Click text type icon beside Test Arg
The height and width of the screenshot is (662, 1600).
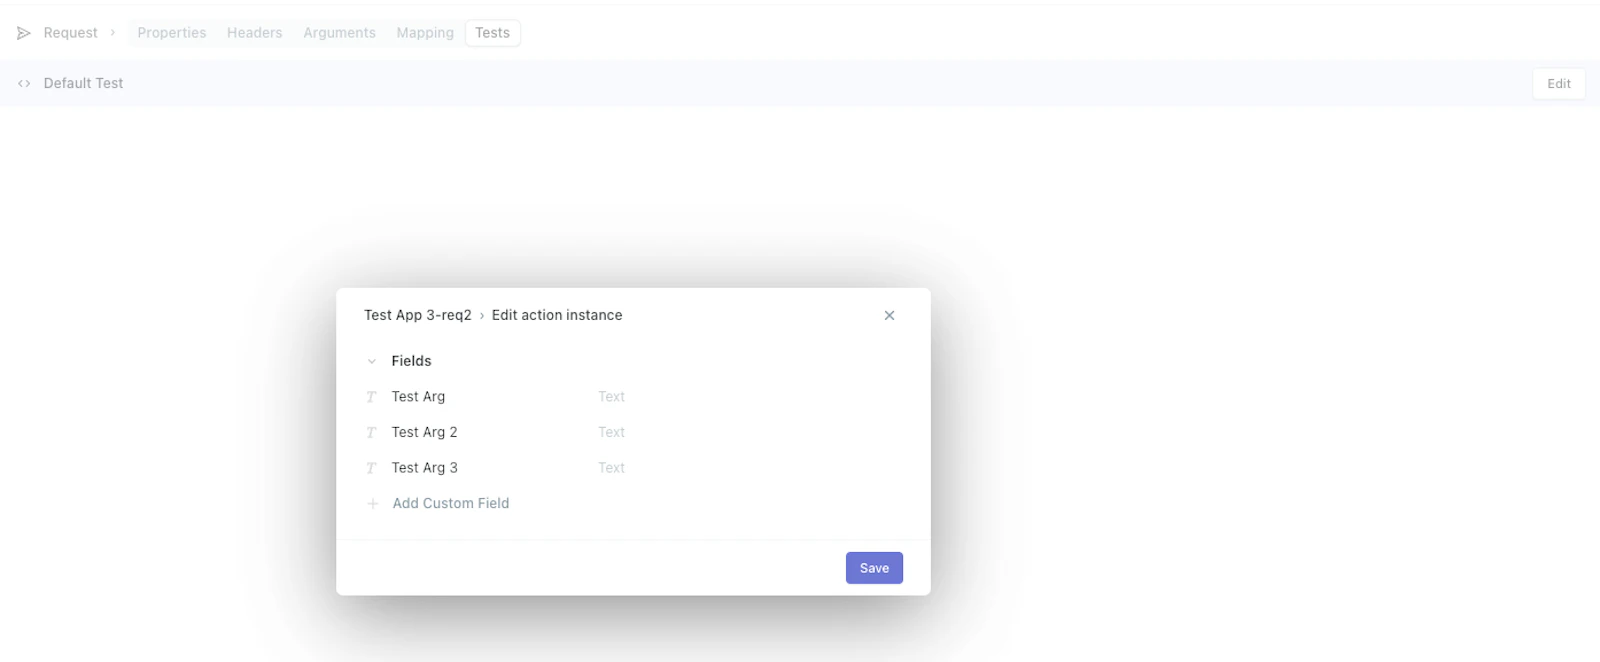tap(371, 397)
